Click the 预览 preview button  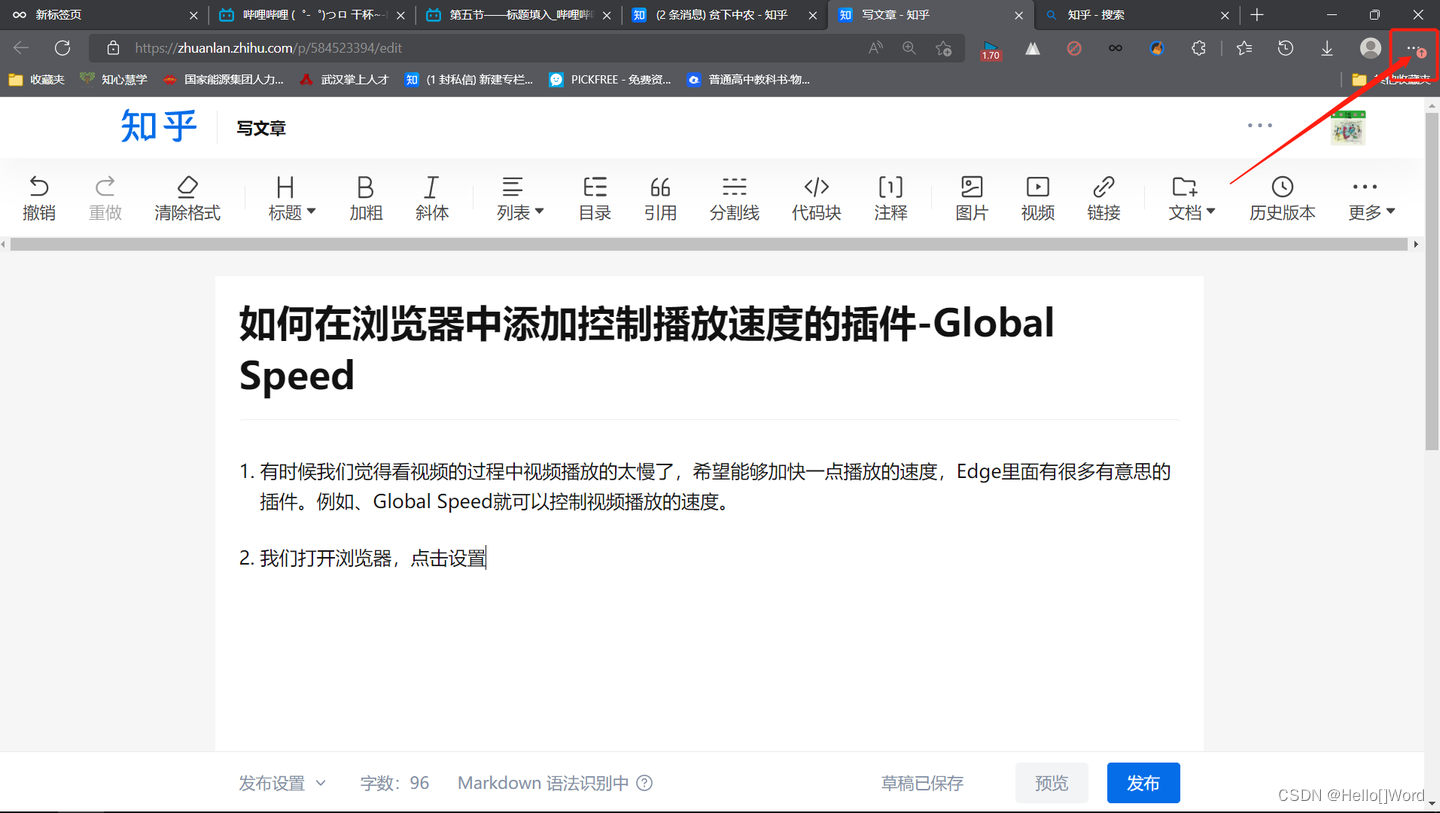click(x=1051, y=783)
